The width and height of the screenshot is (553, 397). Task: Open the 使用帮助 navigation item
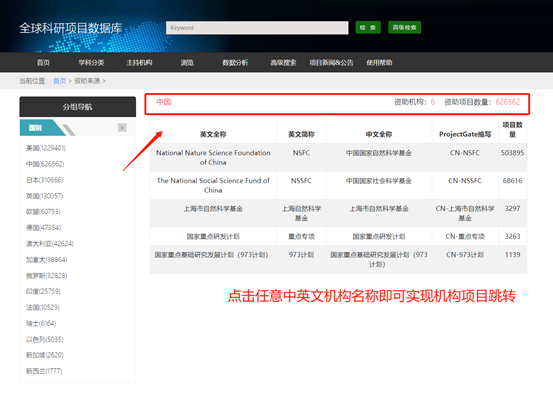coord(379,63)
